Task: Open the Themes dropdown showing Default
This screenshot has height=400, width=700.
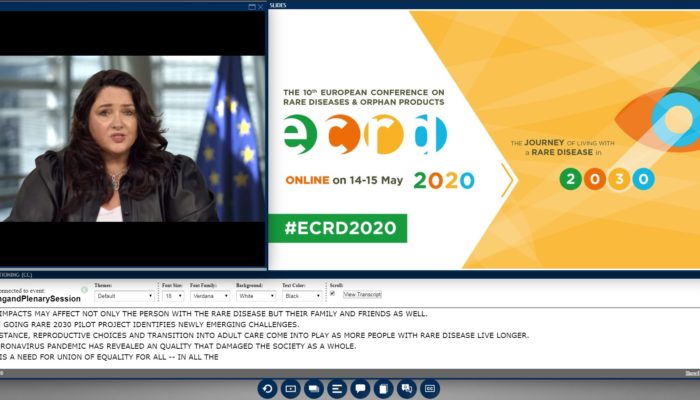Action: pyautogui.click(x=124, y=296)
